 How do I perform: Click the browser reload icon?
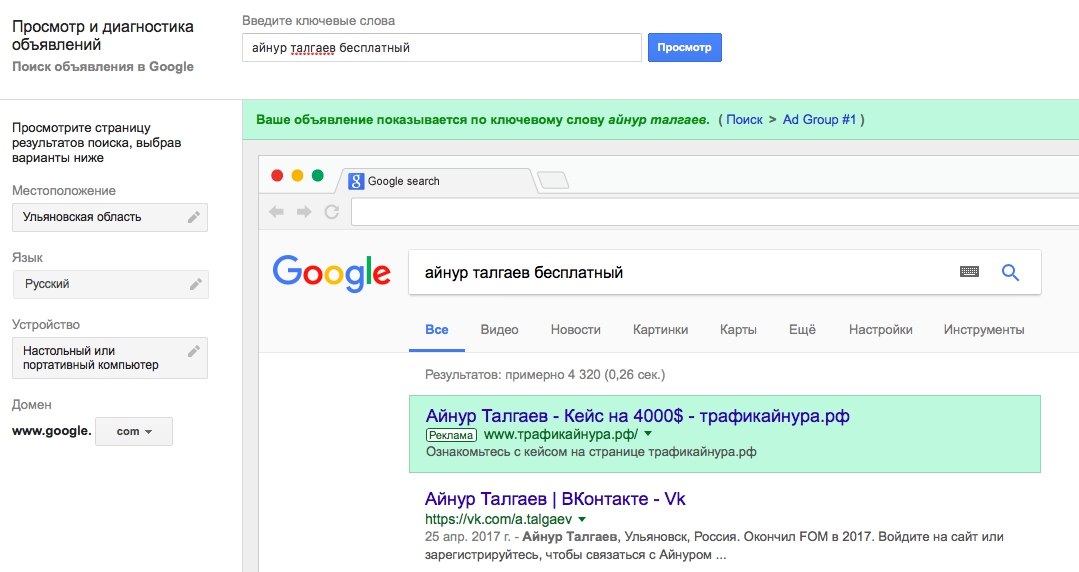pyautogui.click(x=332, y=212)
